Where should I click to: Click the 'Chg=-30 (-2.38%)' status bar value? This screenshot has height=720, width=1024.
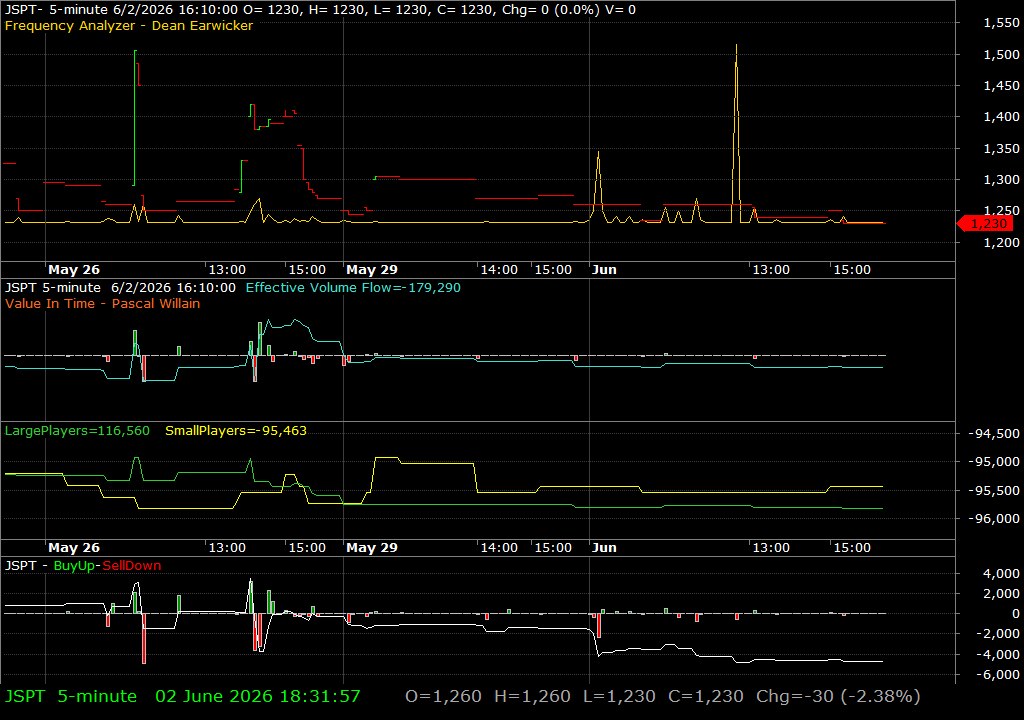click(838, 696)
